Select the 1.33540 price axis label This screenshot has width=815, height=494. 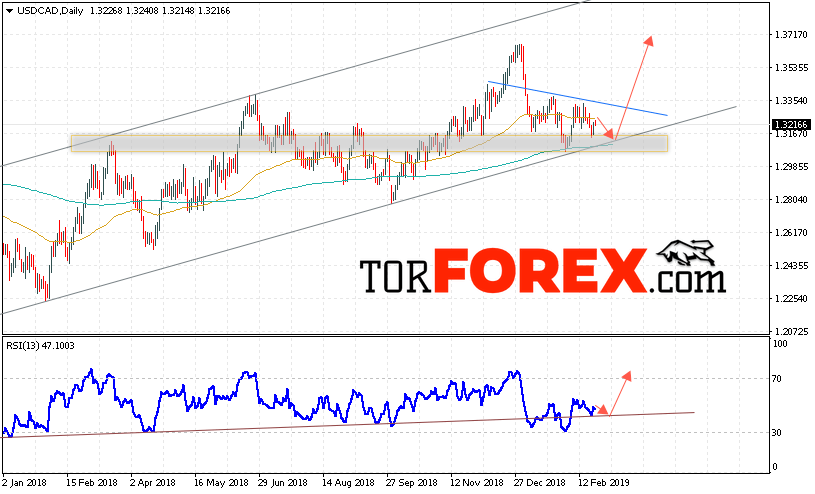(x=791, y=101)
